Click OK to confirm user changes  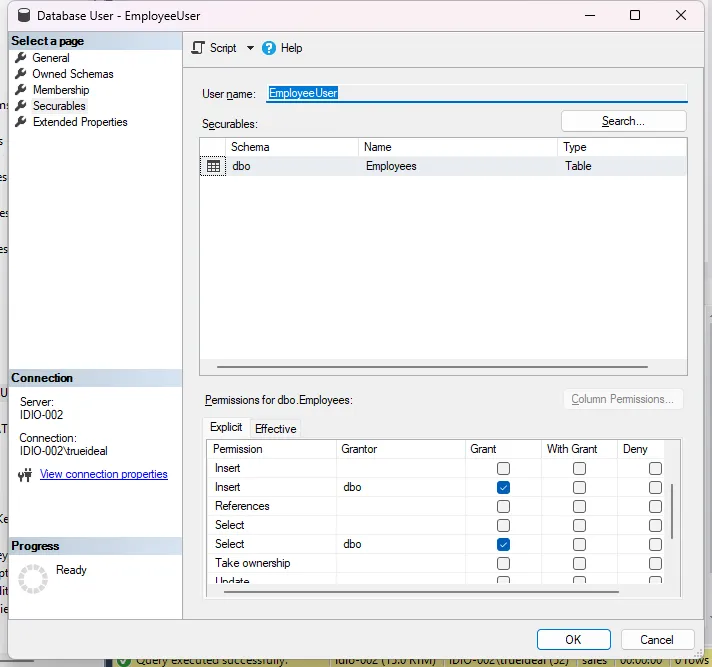pos(573,640)
